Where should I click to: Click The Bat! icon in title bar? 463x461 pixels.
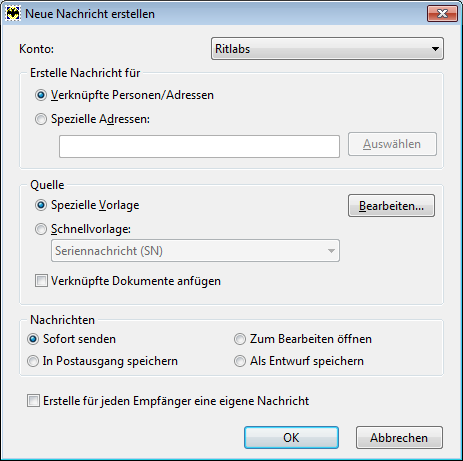(x=13, y=14)
